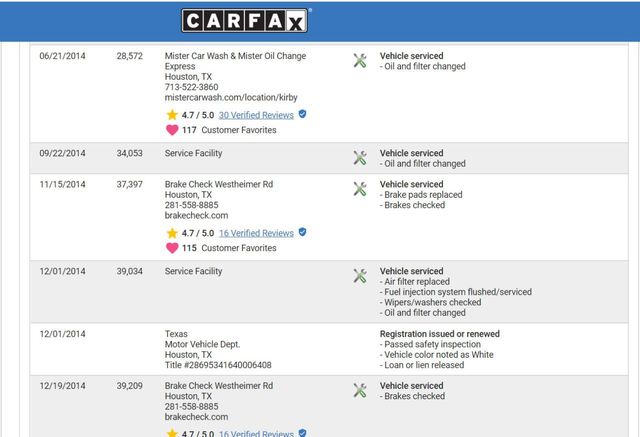This screenshot has height=437, width=640.
Task: Click the CARFAX logo in the header
Action: (246, 20)
